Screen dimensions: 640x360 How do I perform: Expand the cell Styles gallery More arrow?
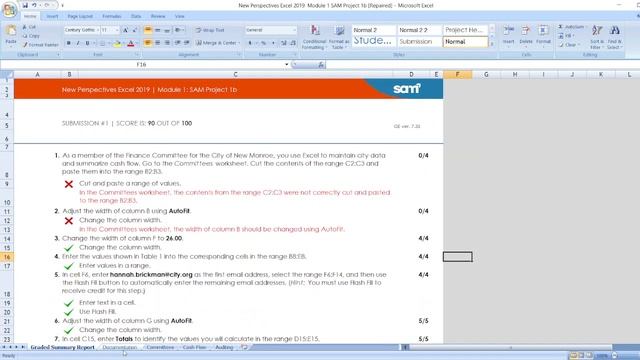coord(492,44)
